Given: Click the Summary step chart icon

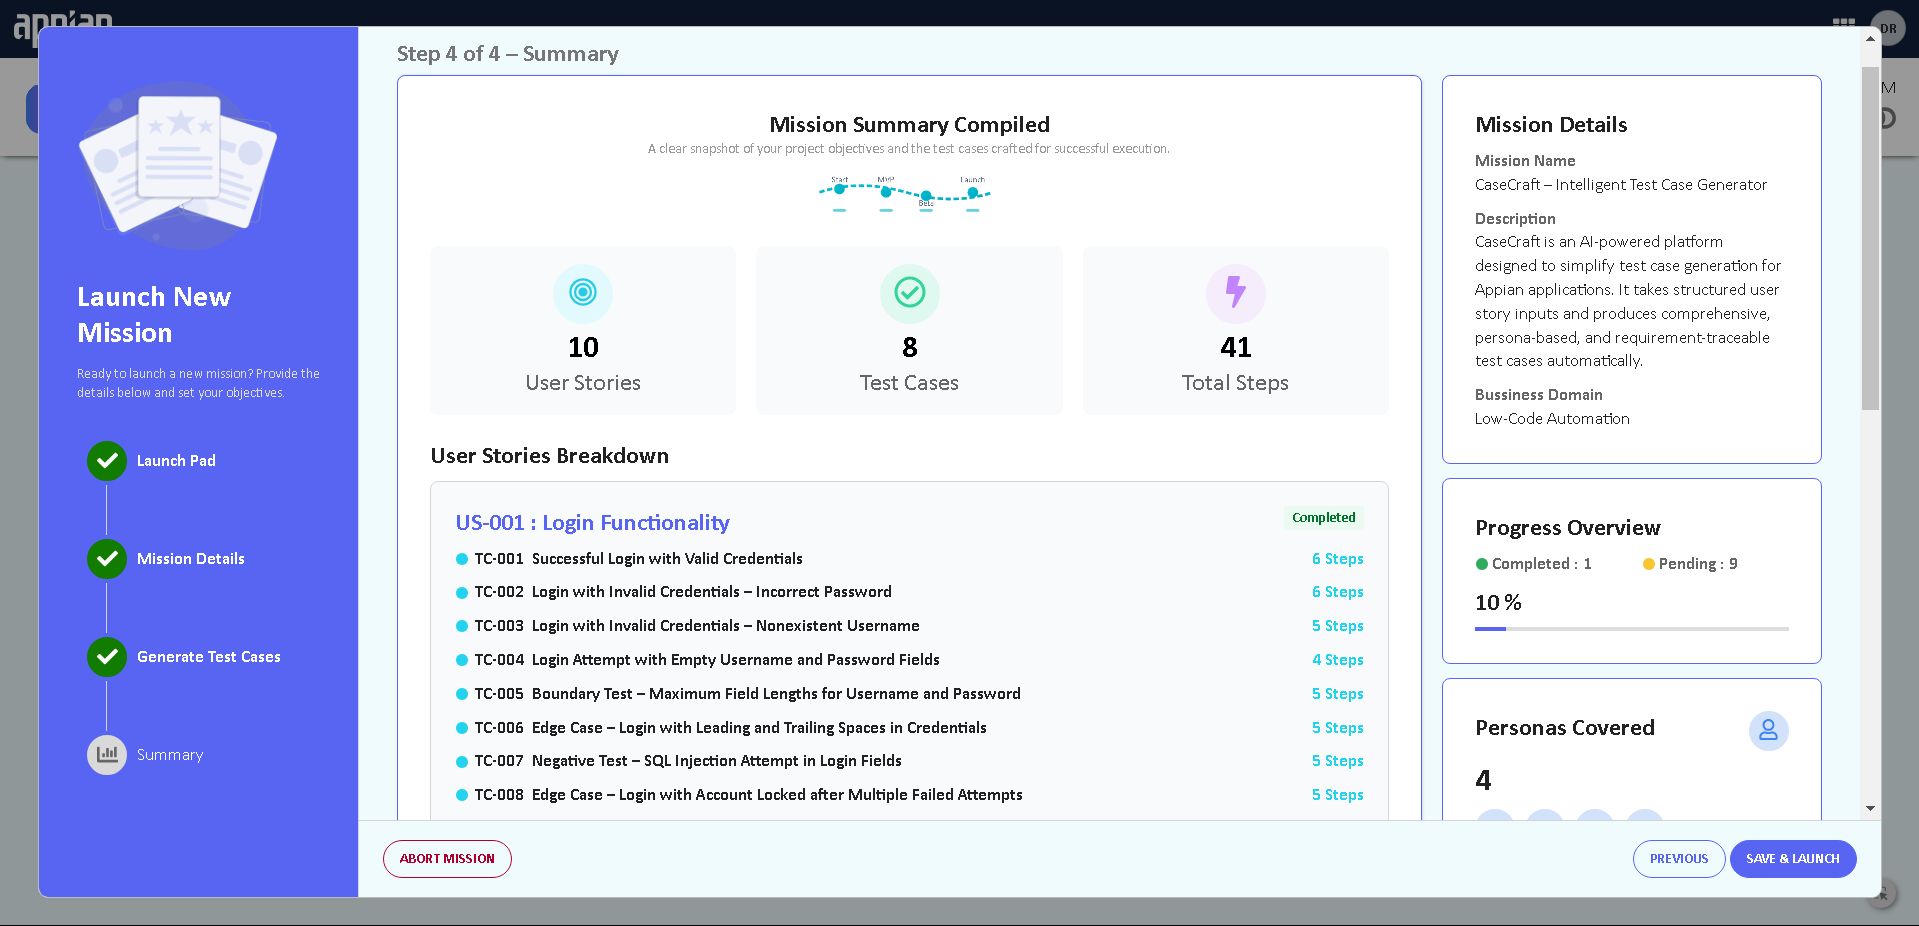Looking at the screenshot, I should coord(107,755).
